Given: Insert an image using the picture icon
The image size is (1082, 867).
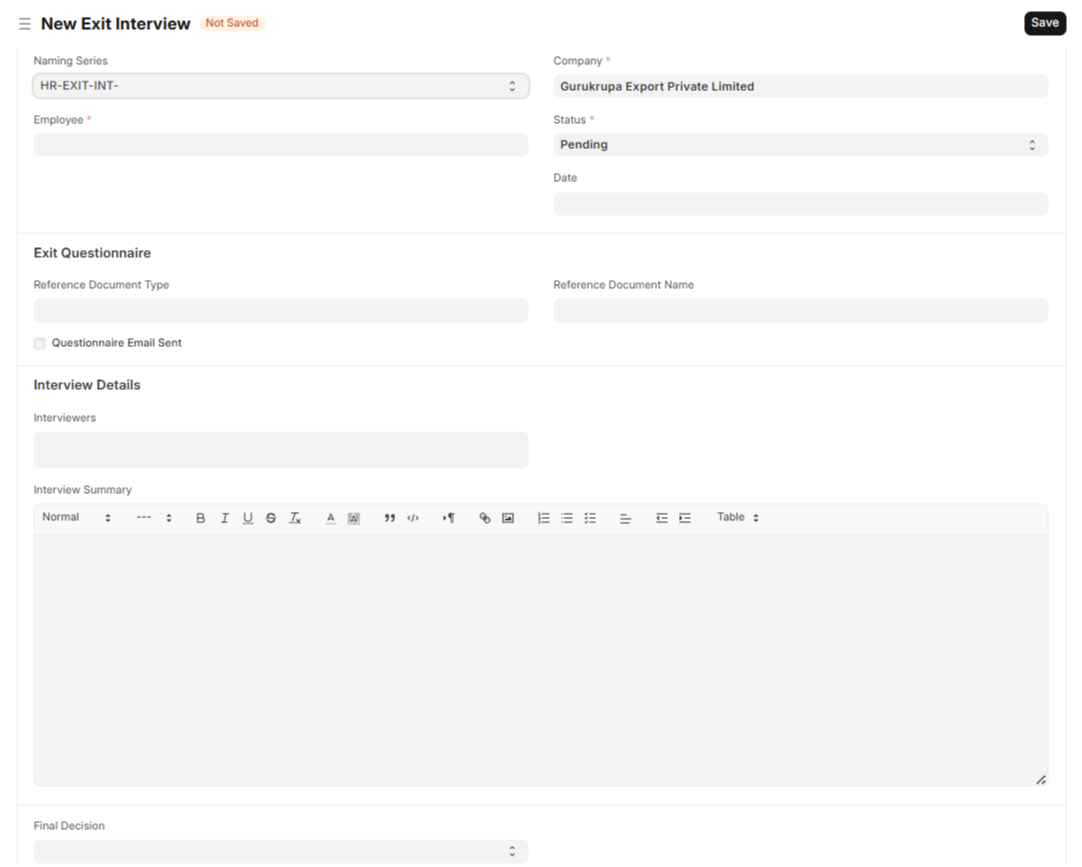Looking at the screenshot, I should coord(508,518).
